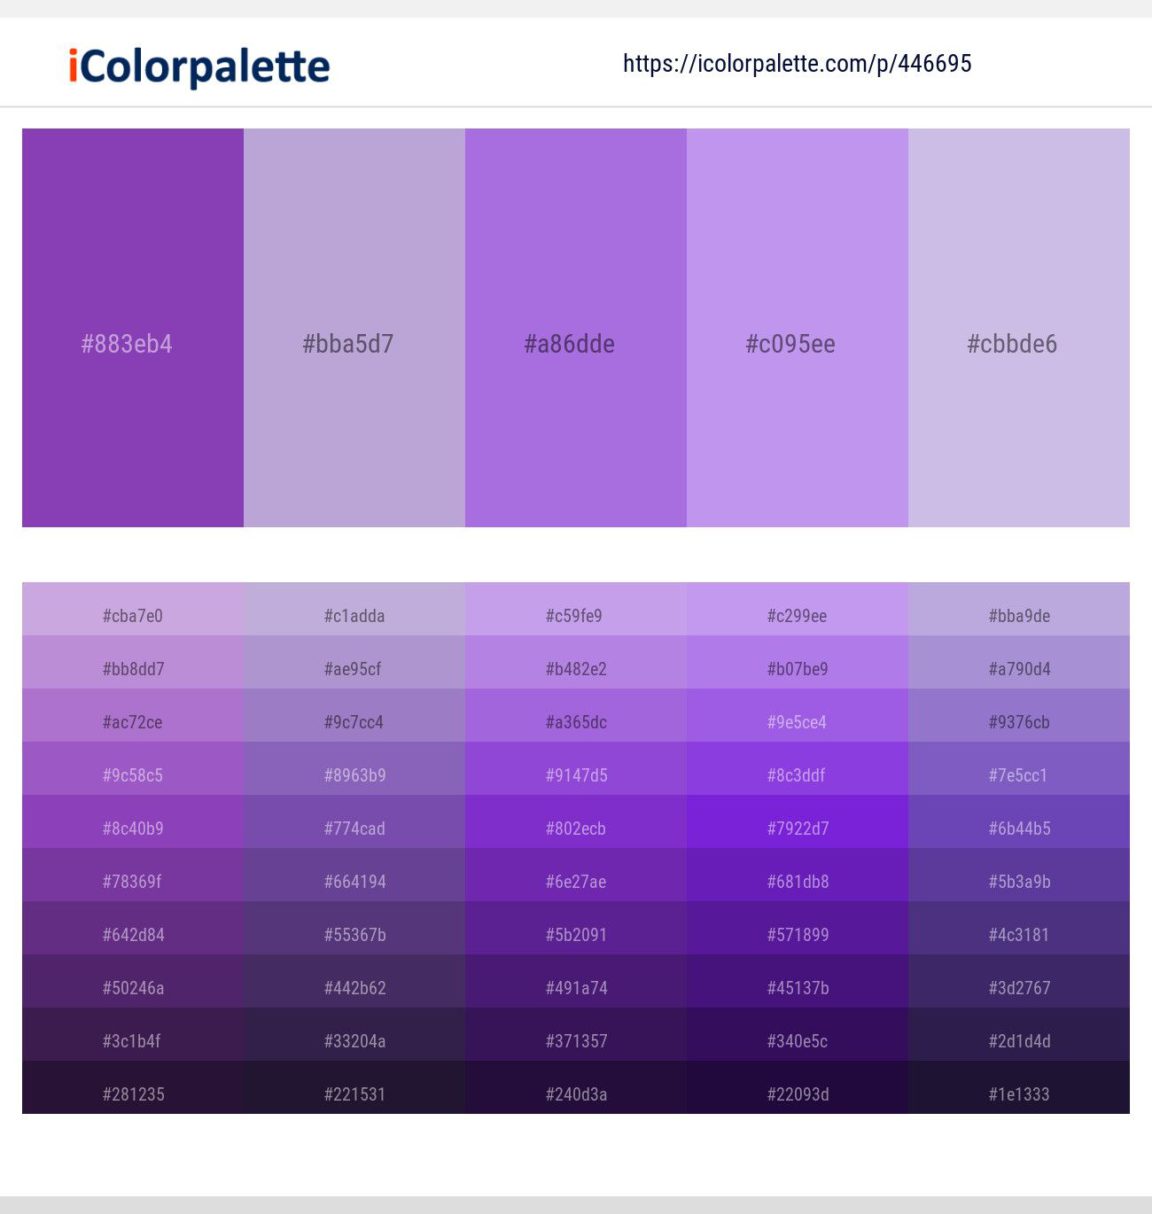Viewport: 1152px width, 1214px height.
Task: Choose the #55367b shade cell
Action: pos(354,934)
